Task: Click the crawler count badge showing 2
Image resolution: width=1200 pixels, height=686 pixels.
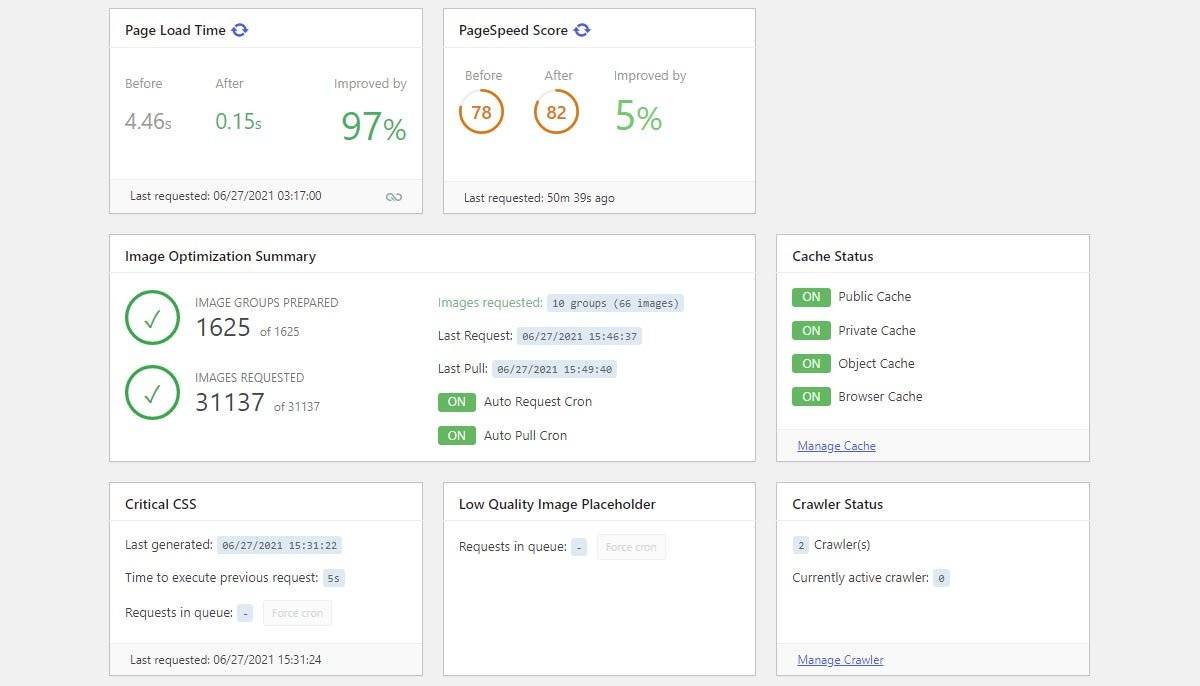Action: (x=800, y=545)
